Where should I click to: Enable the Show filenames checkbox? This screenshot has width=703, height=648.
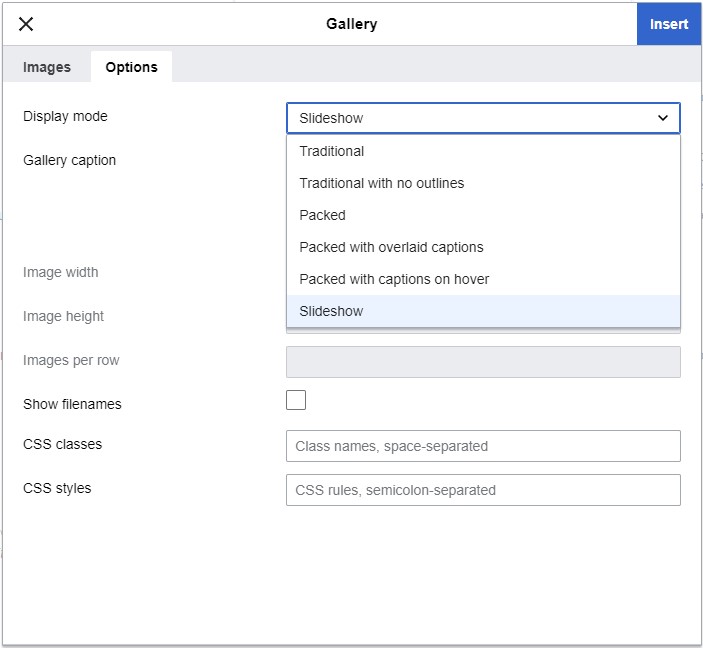[x=296, y=401]
